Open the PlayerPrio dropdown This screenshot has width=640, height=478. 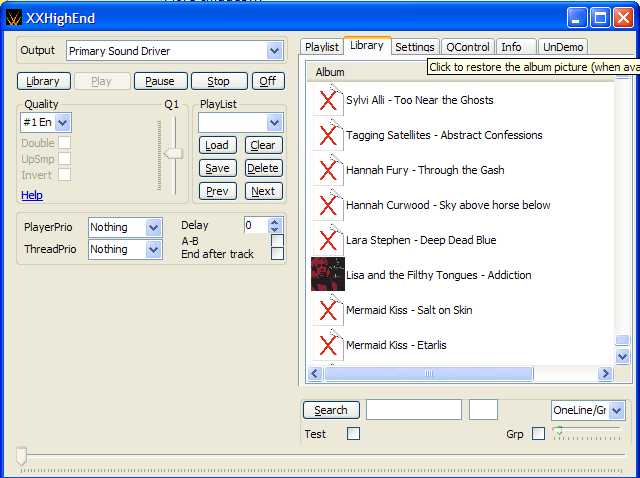(153, 227)
